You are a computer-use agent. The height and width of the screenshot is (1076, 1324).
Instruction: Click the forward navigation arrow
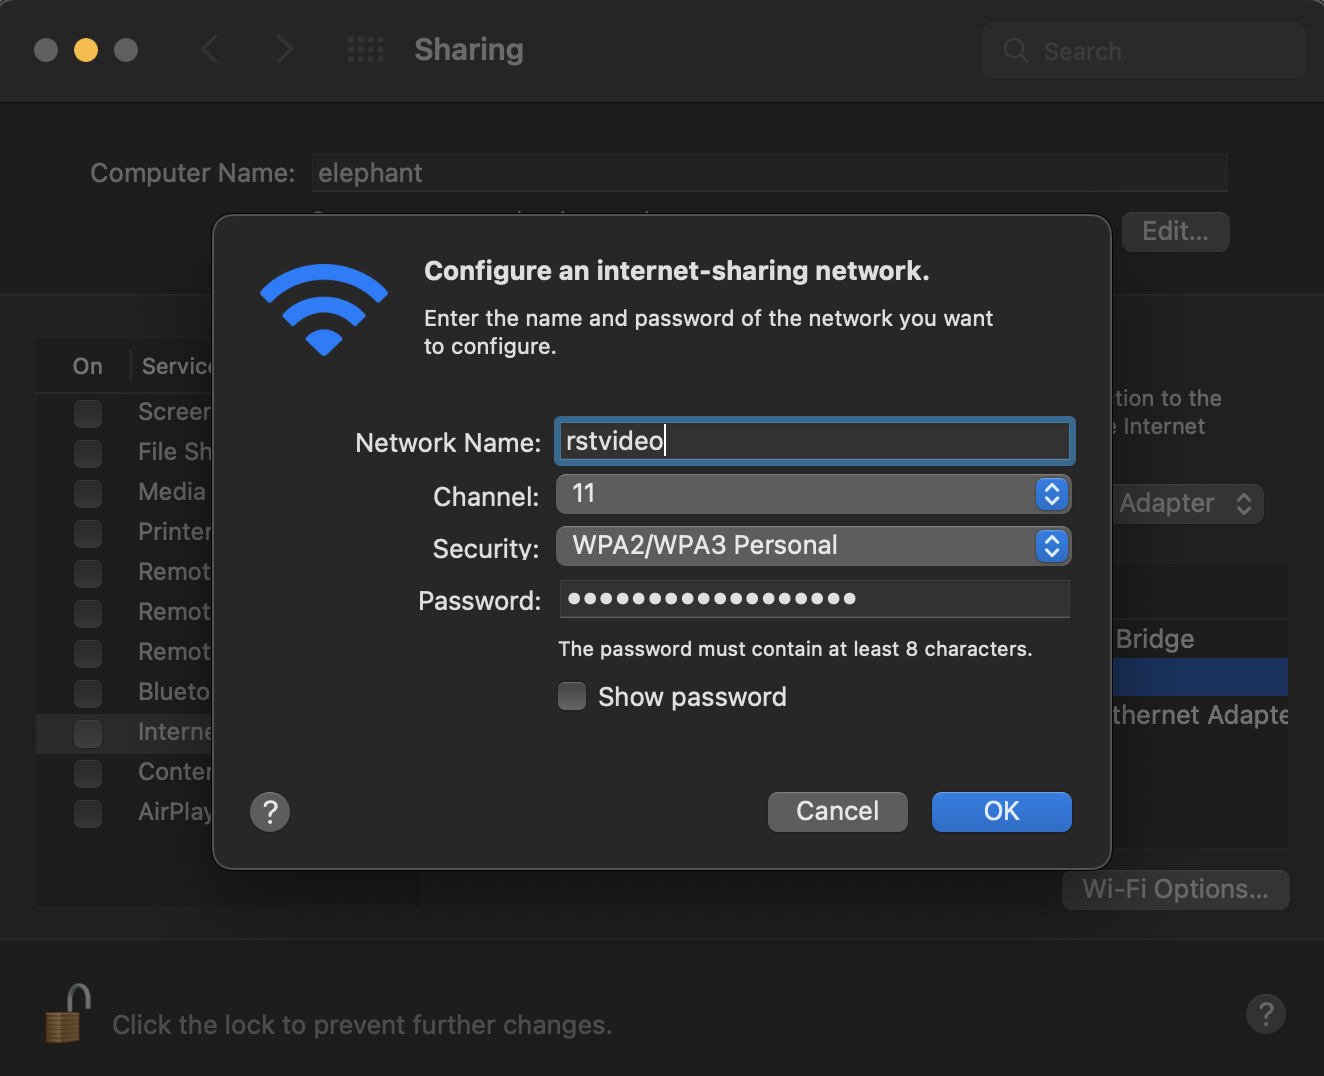click(x=284, y=49)
